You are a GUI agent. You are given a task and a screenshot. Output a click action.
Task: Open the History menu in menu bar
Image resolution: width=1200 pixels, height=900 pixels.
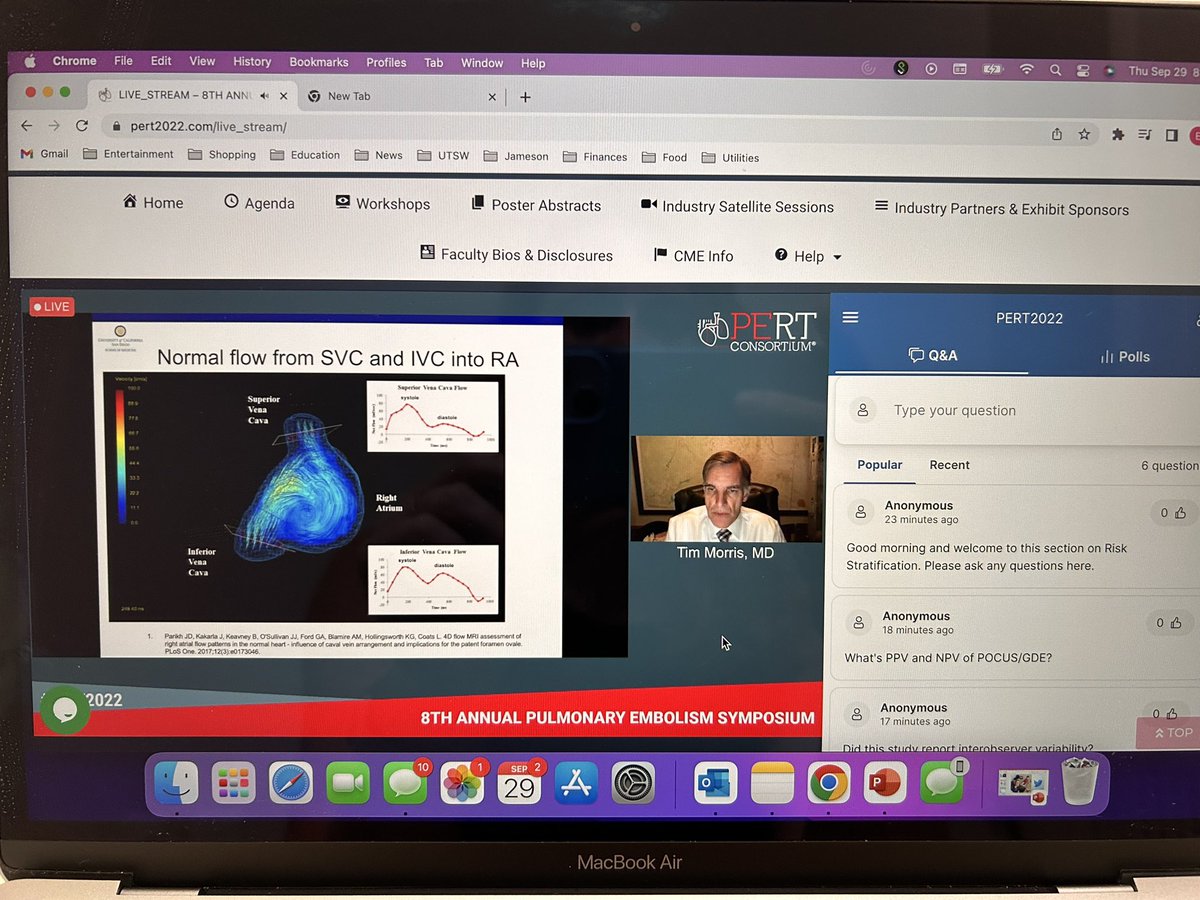(252, 61)
